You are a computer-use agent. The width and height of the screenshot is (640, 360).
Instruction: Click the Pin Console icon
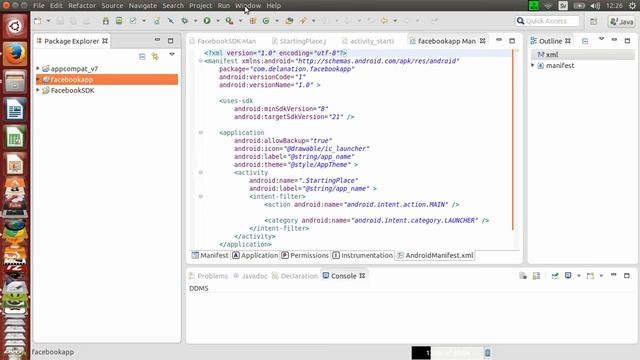pos(555,276)
